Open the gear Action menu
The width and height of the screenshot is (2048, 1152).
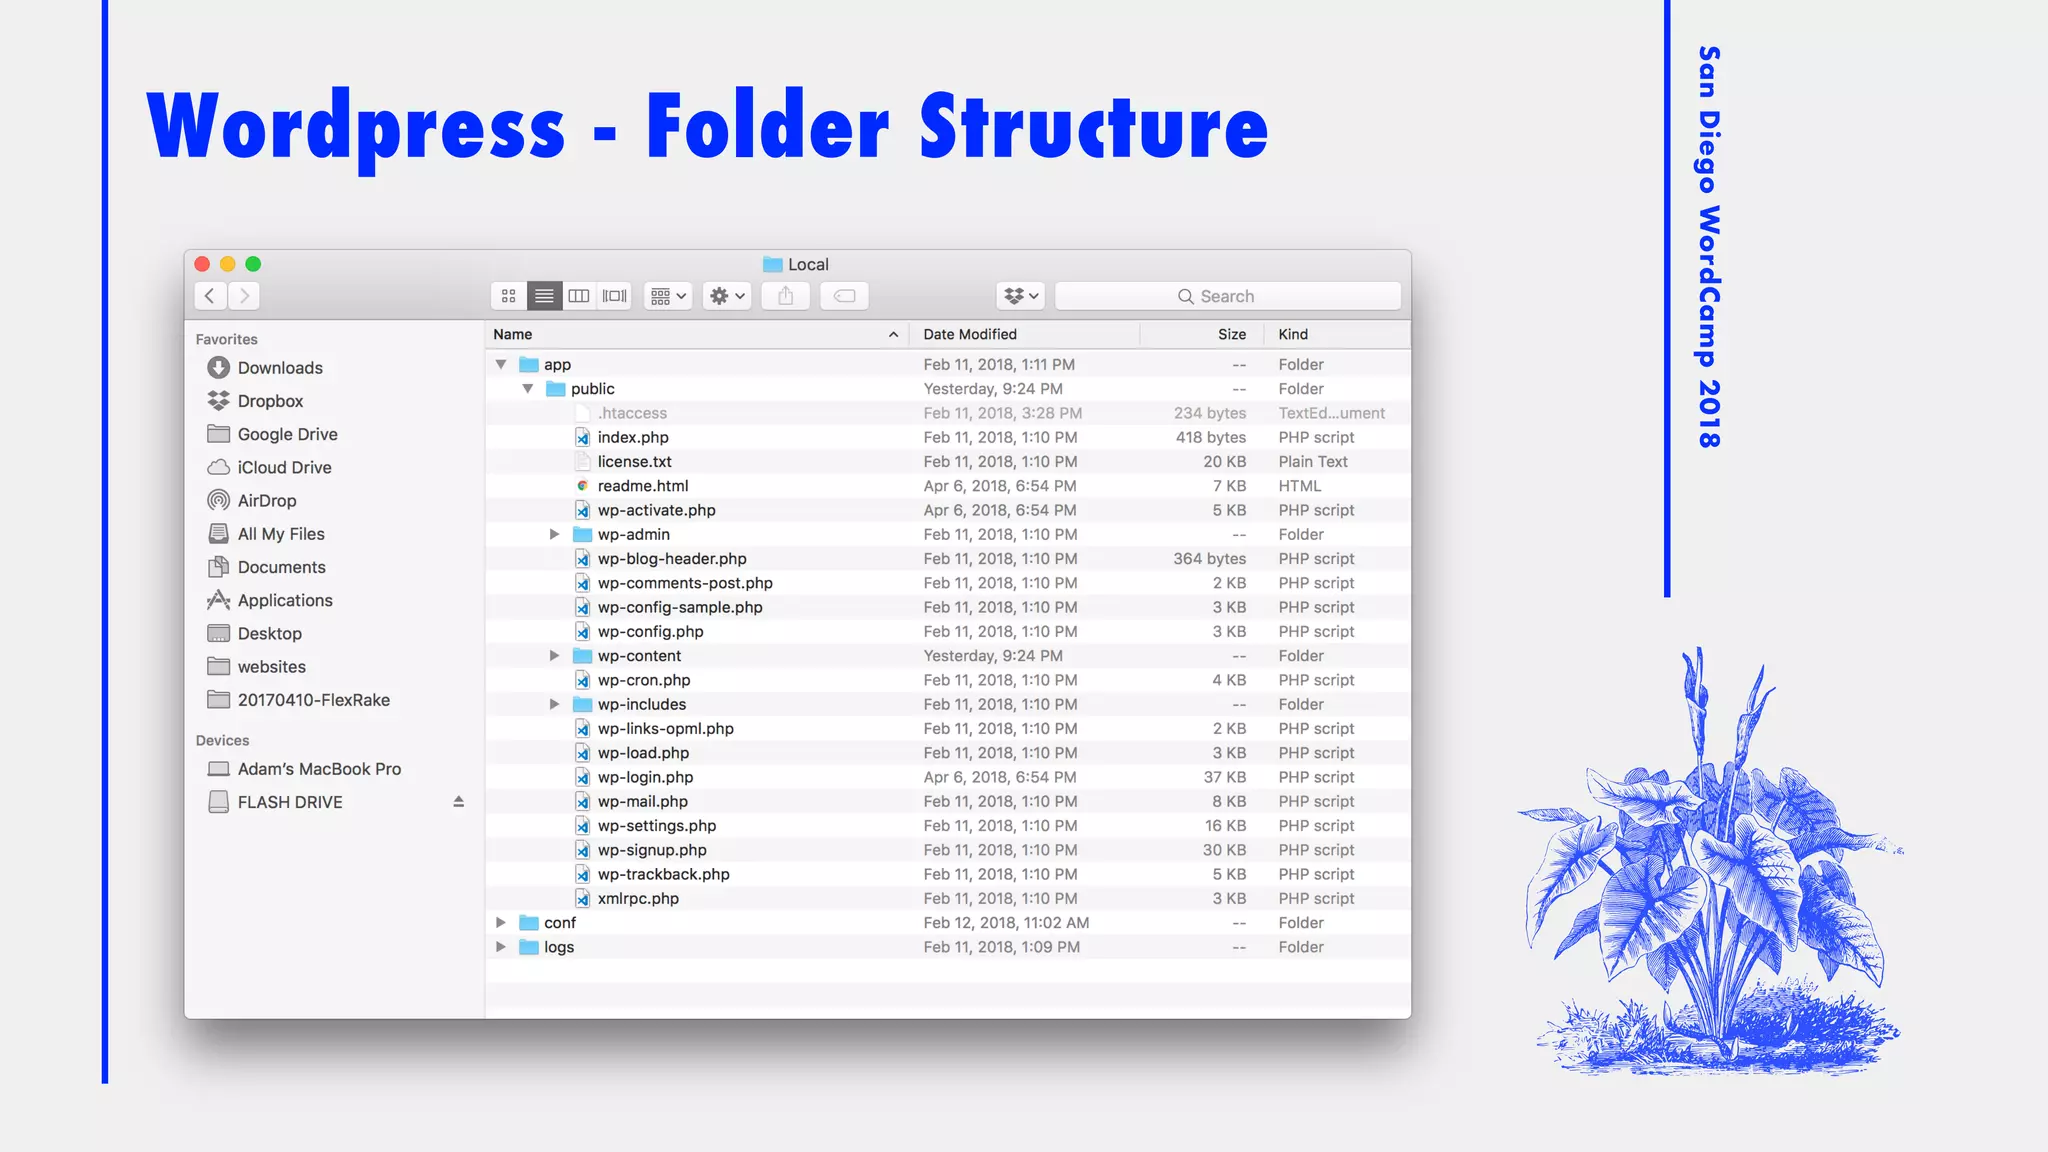click(727, 296)
